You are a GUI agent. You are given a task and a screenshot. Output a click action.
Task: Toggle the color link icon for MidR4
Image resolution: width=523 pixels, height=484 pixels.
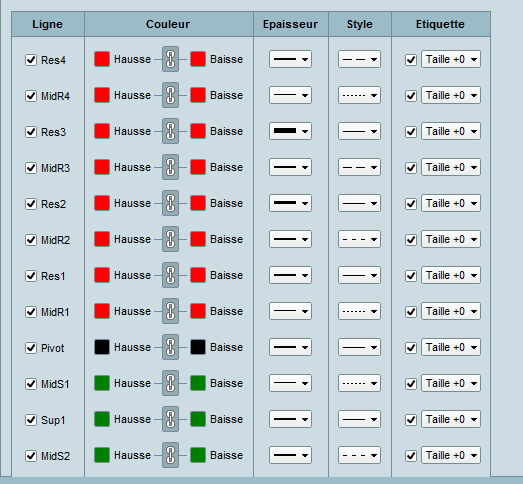pos(170,95)
